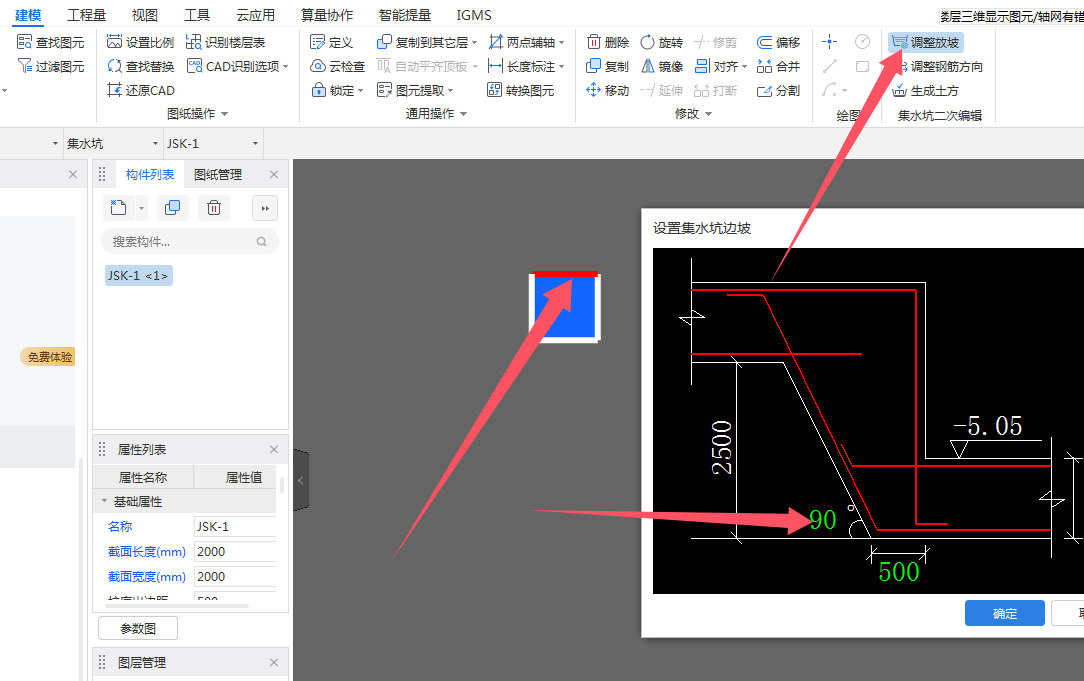
Task: Open IGMS ribbon tab
Action: click(x=474, y=15)
